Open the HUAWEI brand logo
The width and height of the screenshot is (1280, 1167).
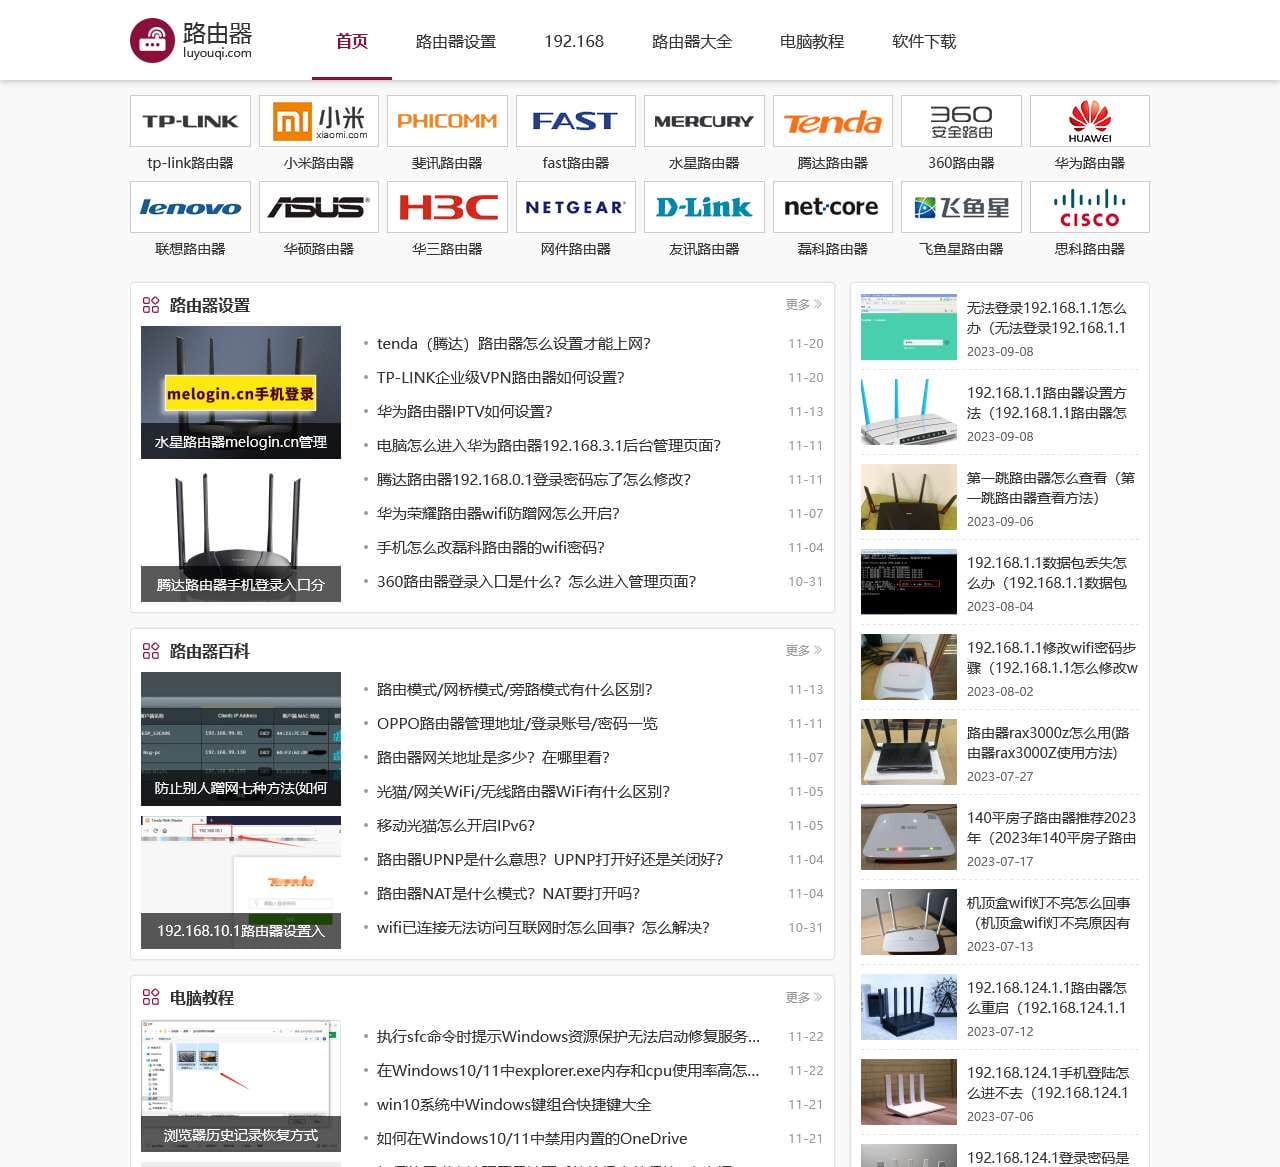[x=1090, y=121]
